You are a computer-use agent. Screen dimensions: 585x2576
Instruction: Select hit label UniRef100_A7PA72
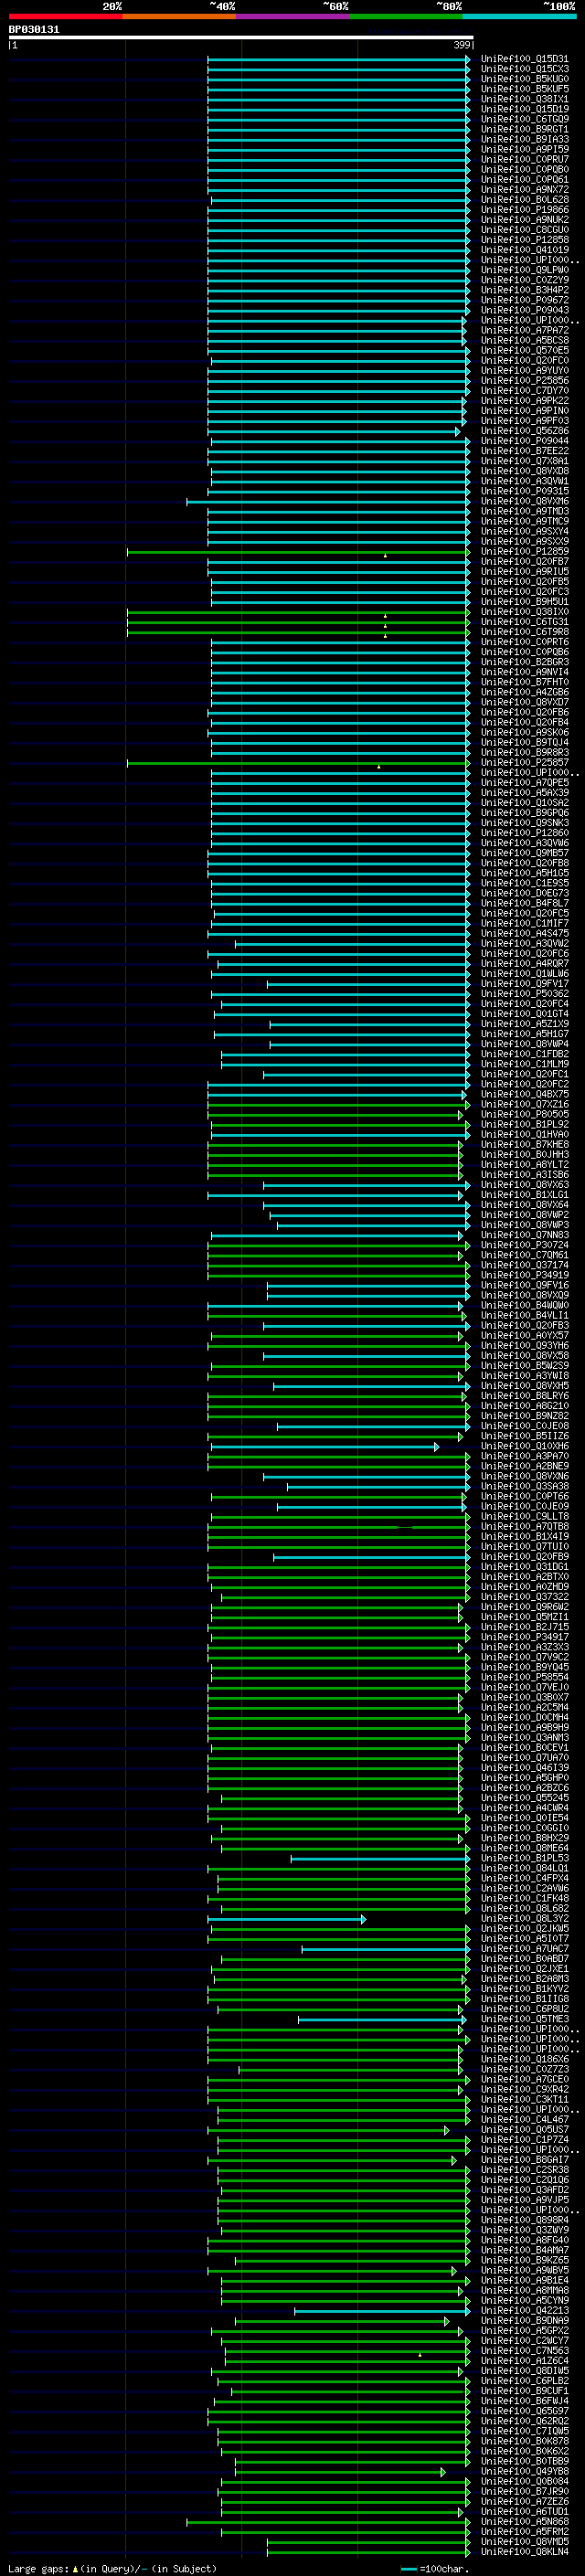click(525, 331)
